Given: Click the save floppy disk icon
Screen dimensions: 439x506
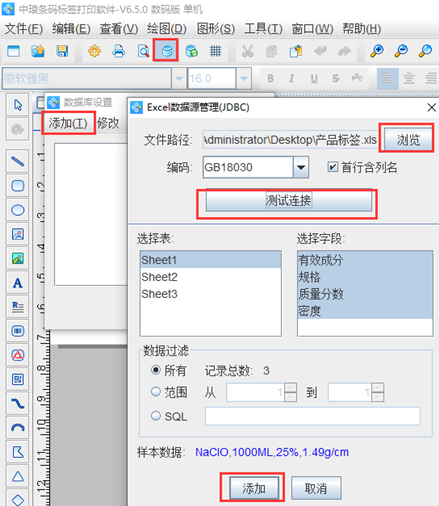Looking at the screenshot, I should (x=62, y=51).
